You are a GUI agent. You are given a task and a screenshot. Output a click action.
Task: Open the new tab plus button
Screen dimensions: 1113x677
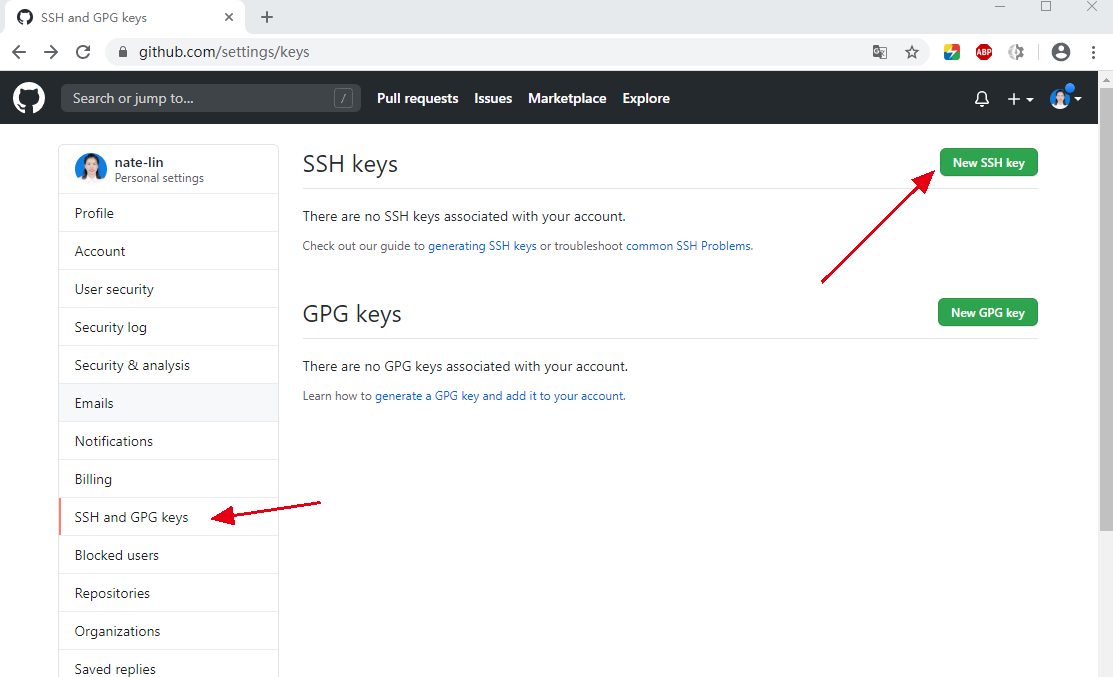[x=267, y=17]
